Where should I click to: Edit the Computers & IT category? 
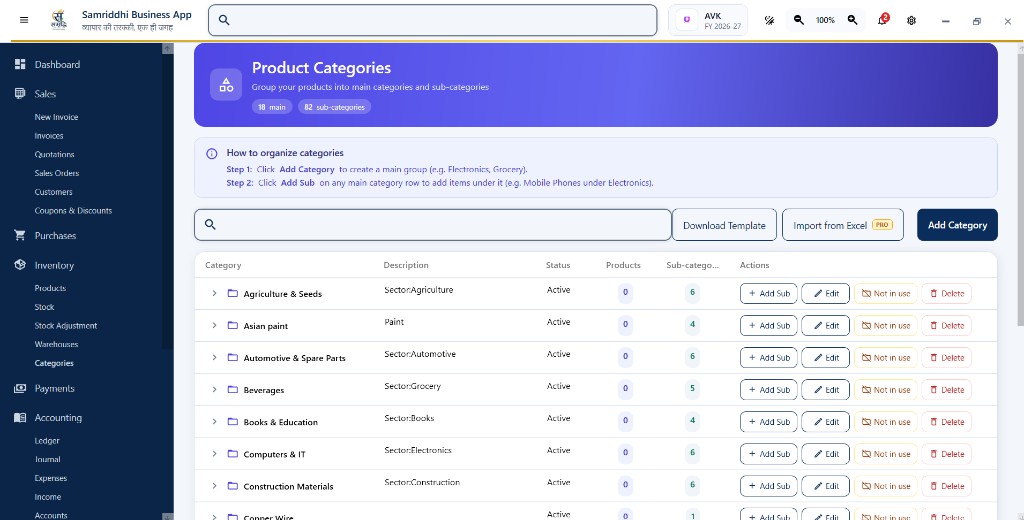coord(825,453)
